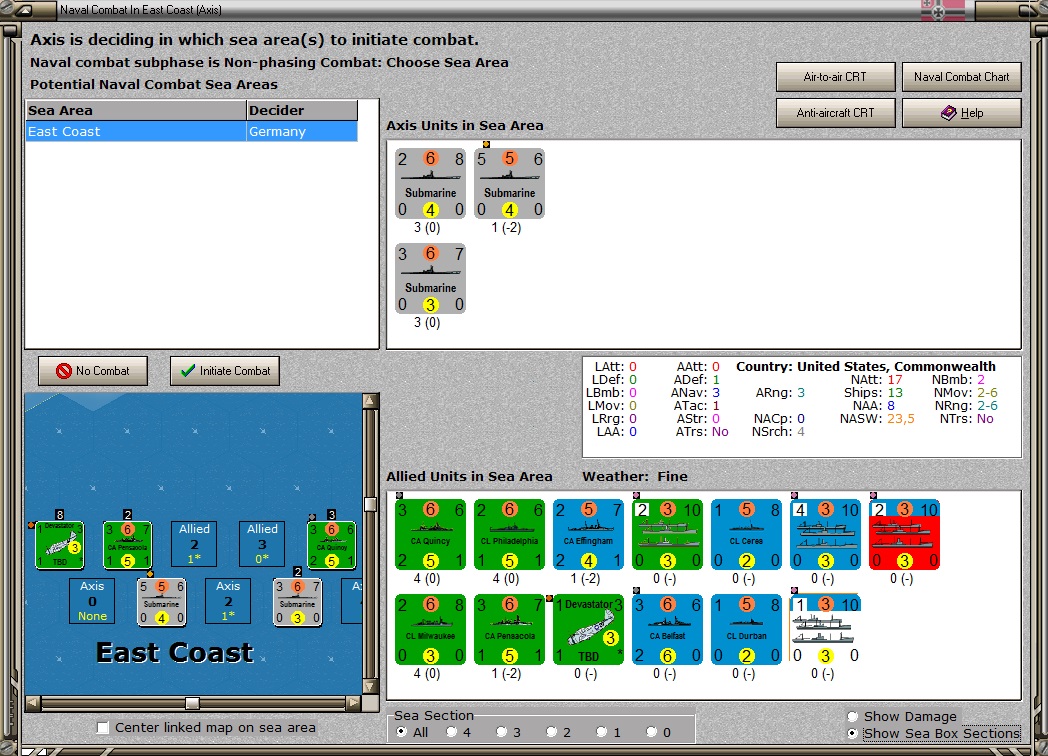The image size is (1048, 756).
Task: Click the map horizontal scrollbar right arrow
Action: click(354, 703)
